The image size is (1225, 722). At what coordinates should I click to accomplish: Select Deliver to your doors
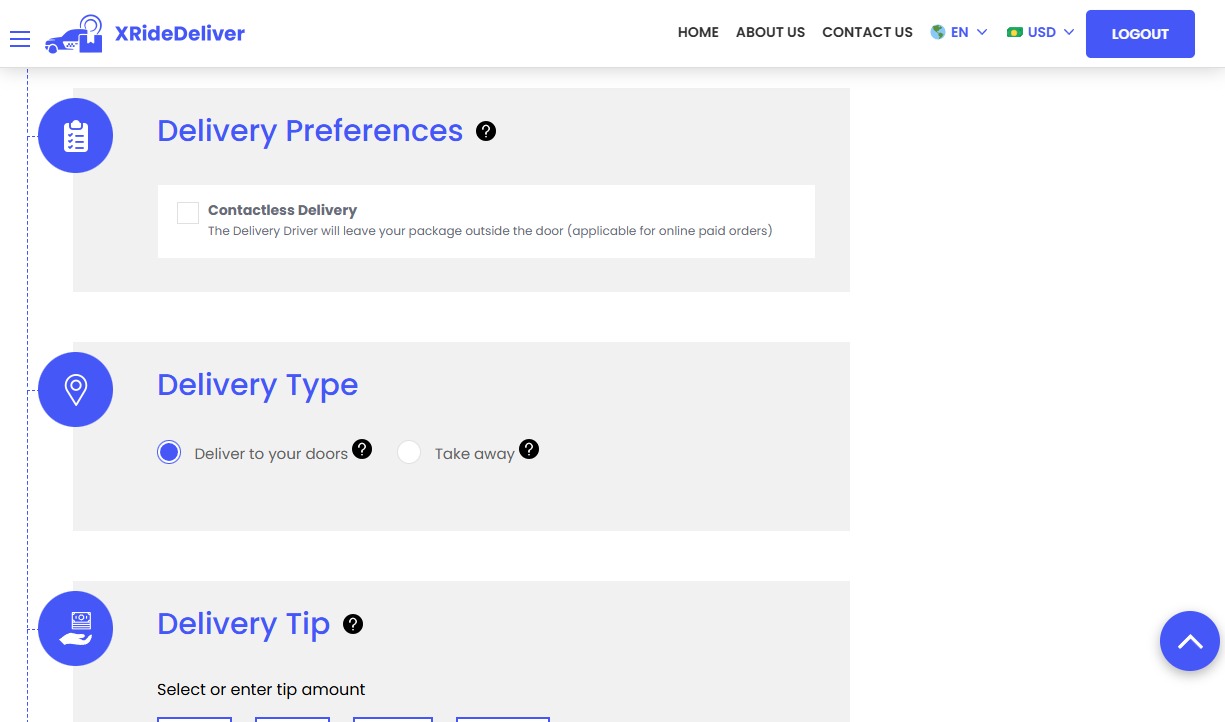(169, 452)
